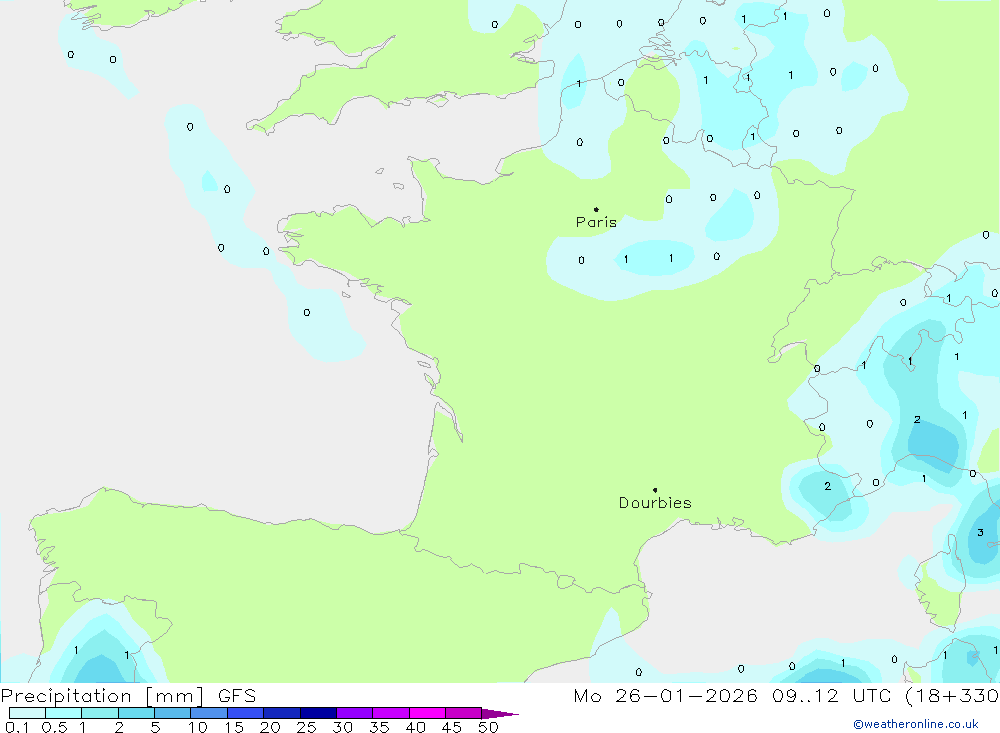Click the '(18+330' forecast offset text
Image resolution: width=1000 pixels, height=733 pixels.
952,696
